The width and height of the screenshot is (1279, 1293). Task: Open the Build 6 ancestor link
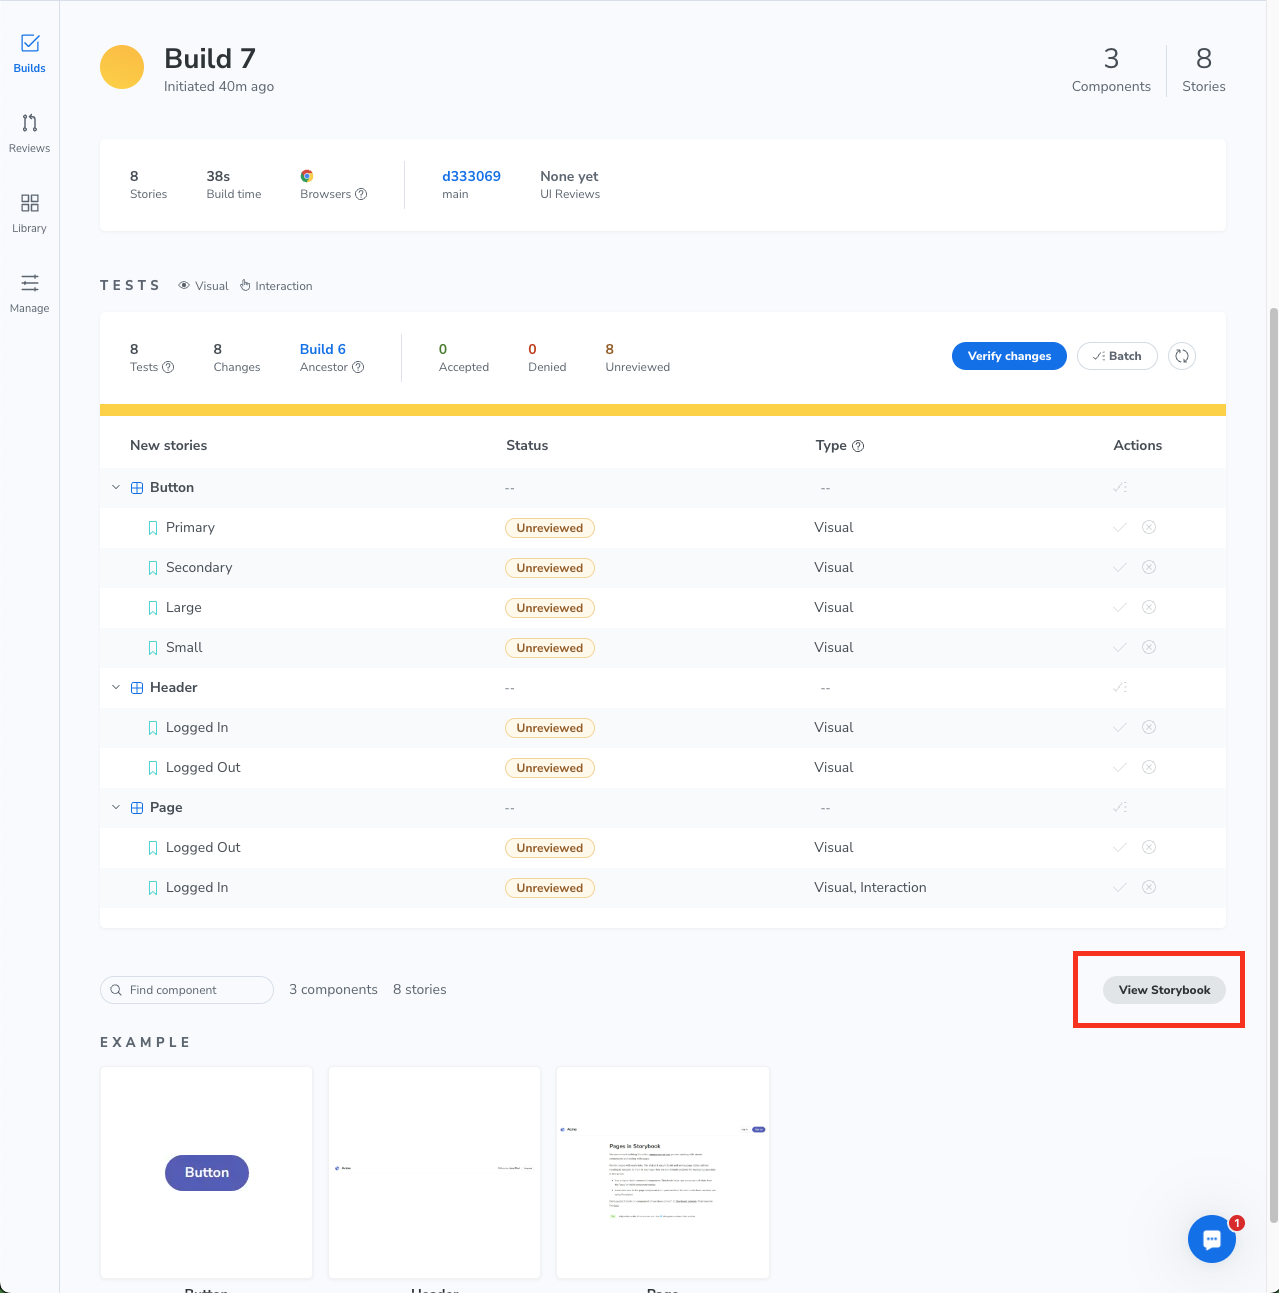tap(323, 349)
